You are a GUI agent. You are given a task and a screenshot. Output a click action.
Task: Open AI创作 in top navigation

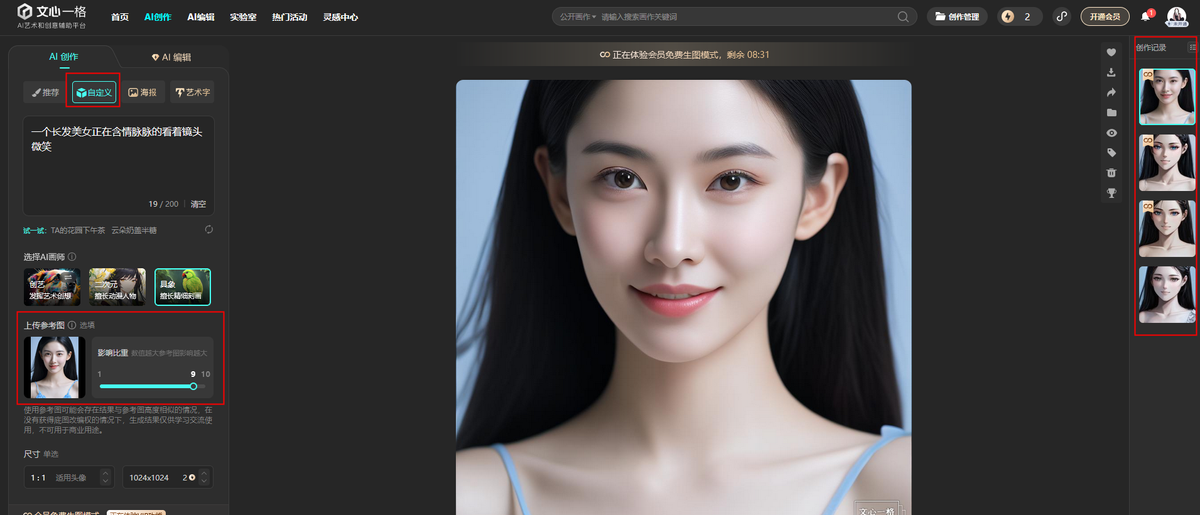157,17
